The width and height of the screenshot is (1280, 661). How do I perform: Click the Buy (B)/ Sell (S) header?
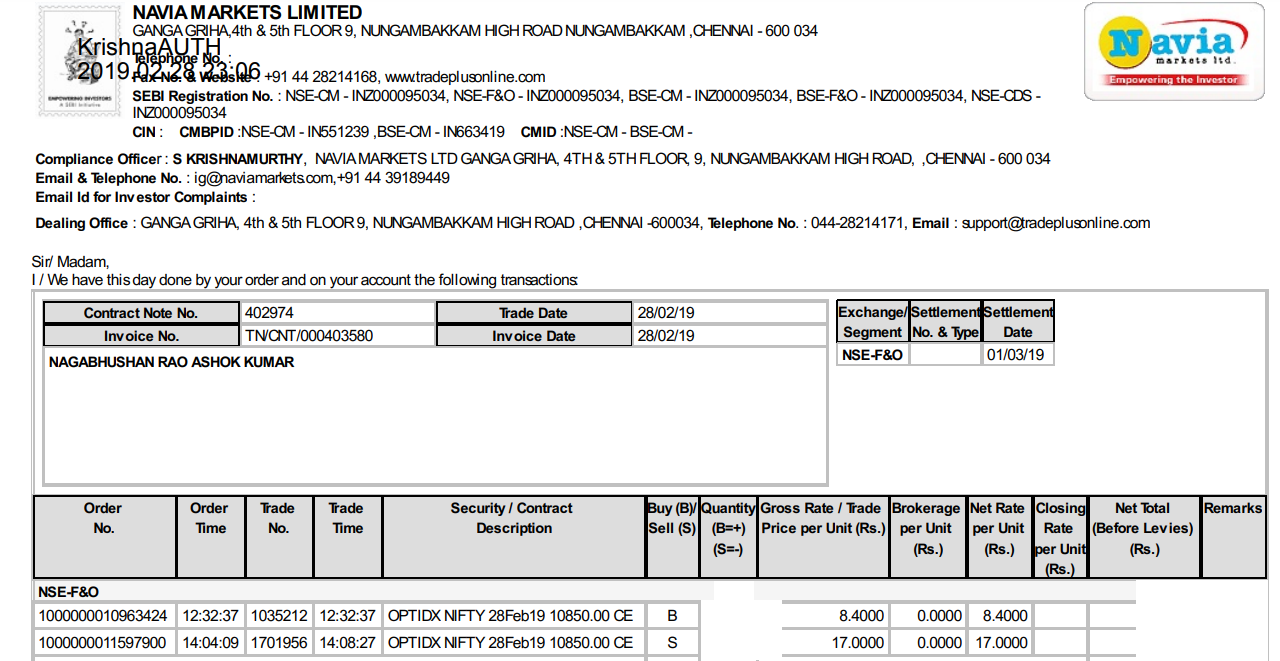pyautogui.click(x=672, y=537)
